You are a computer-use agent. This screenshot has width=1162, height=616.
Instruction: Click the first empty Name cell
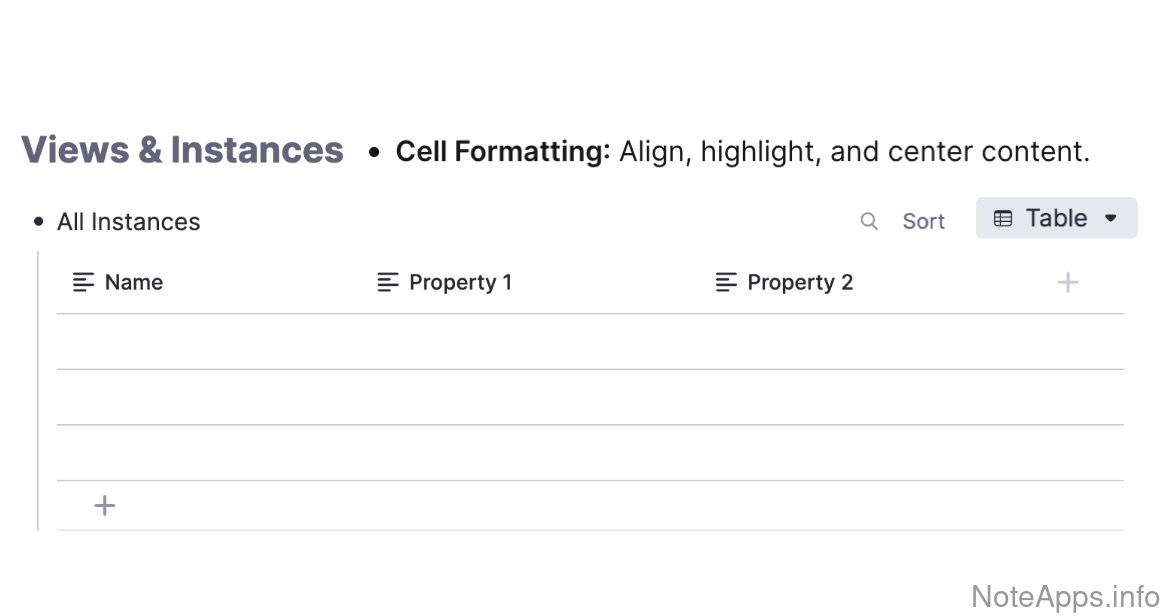click(210, 342)
